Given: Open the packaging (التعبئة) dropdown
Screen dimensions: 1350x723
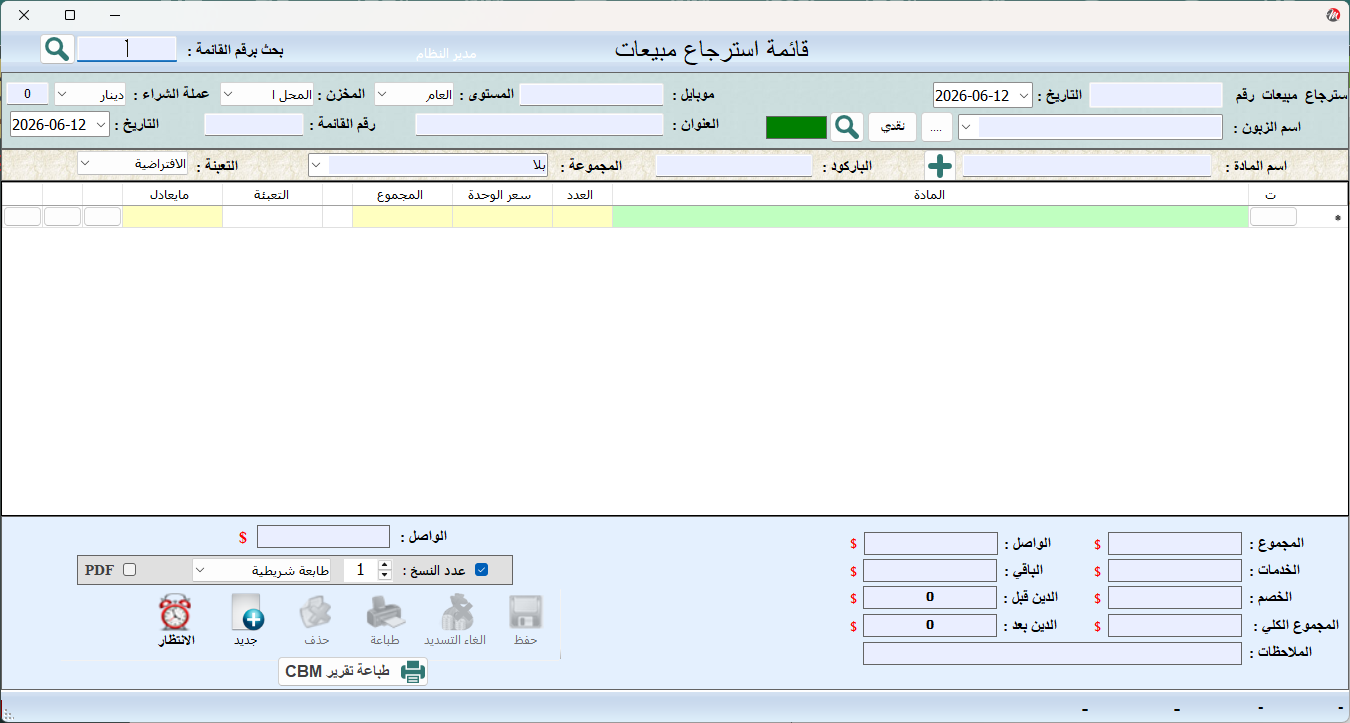Looking at the screenshot, I should [x=86, y=163].
